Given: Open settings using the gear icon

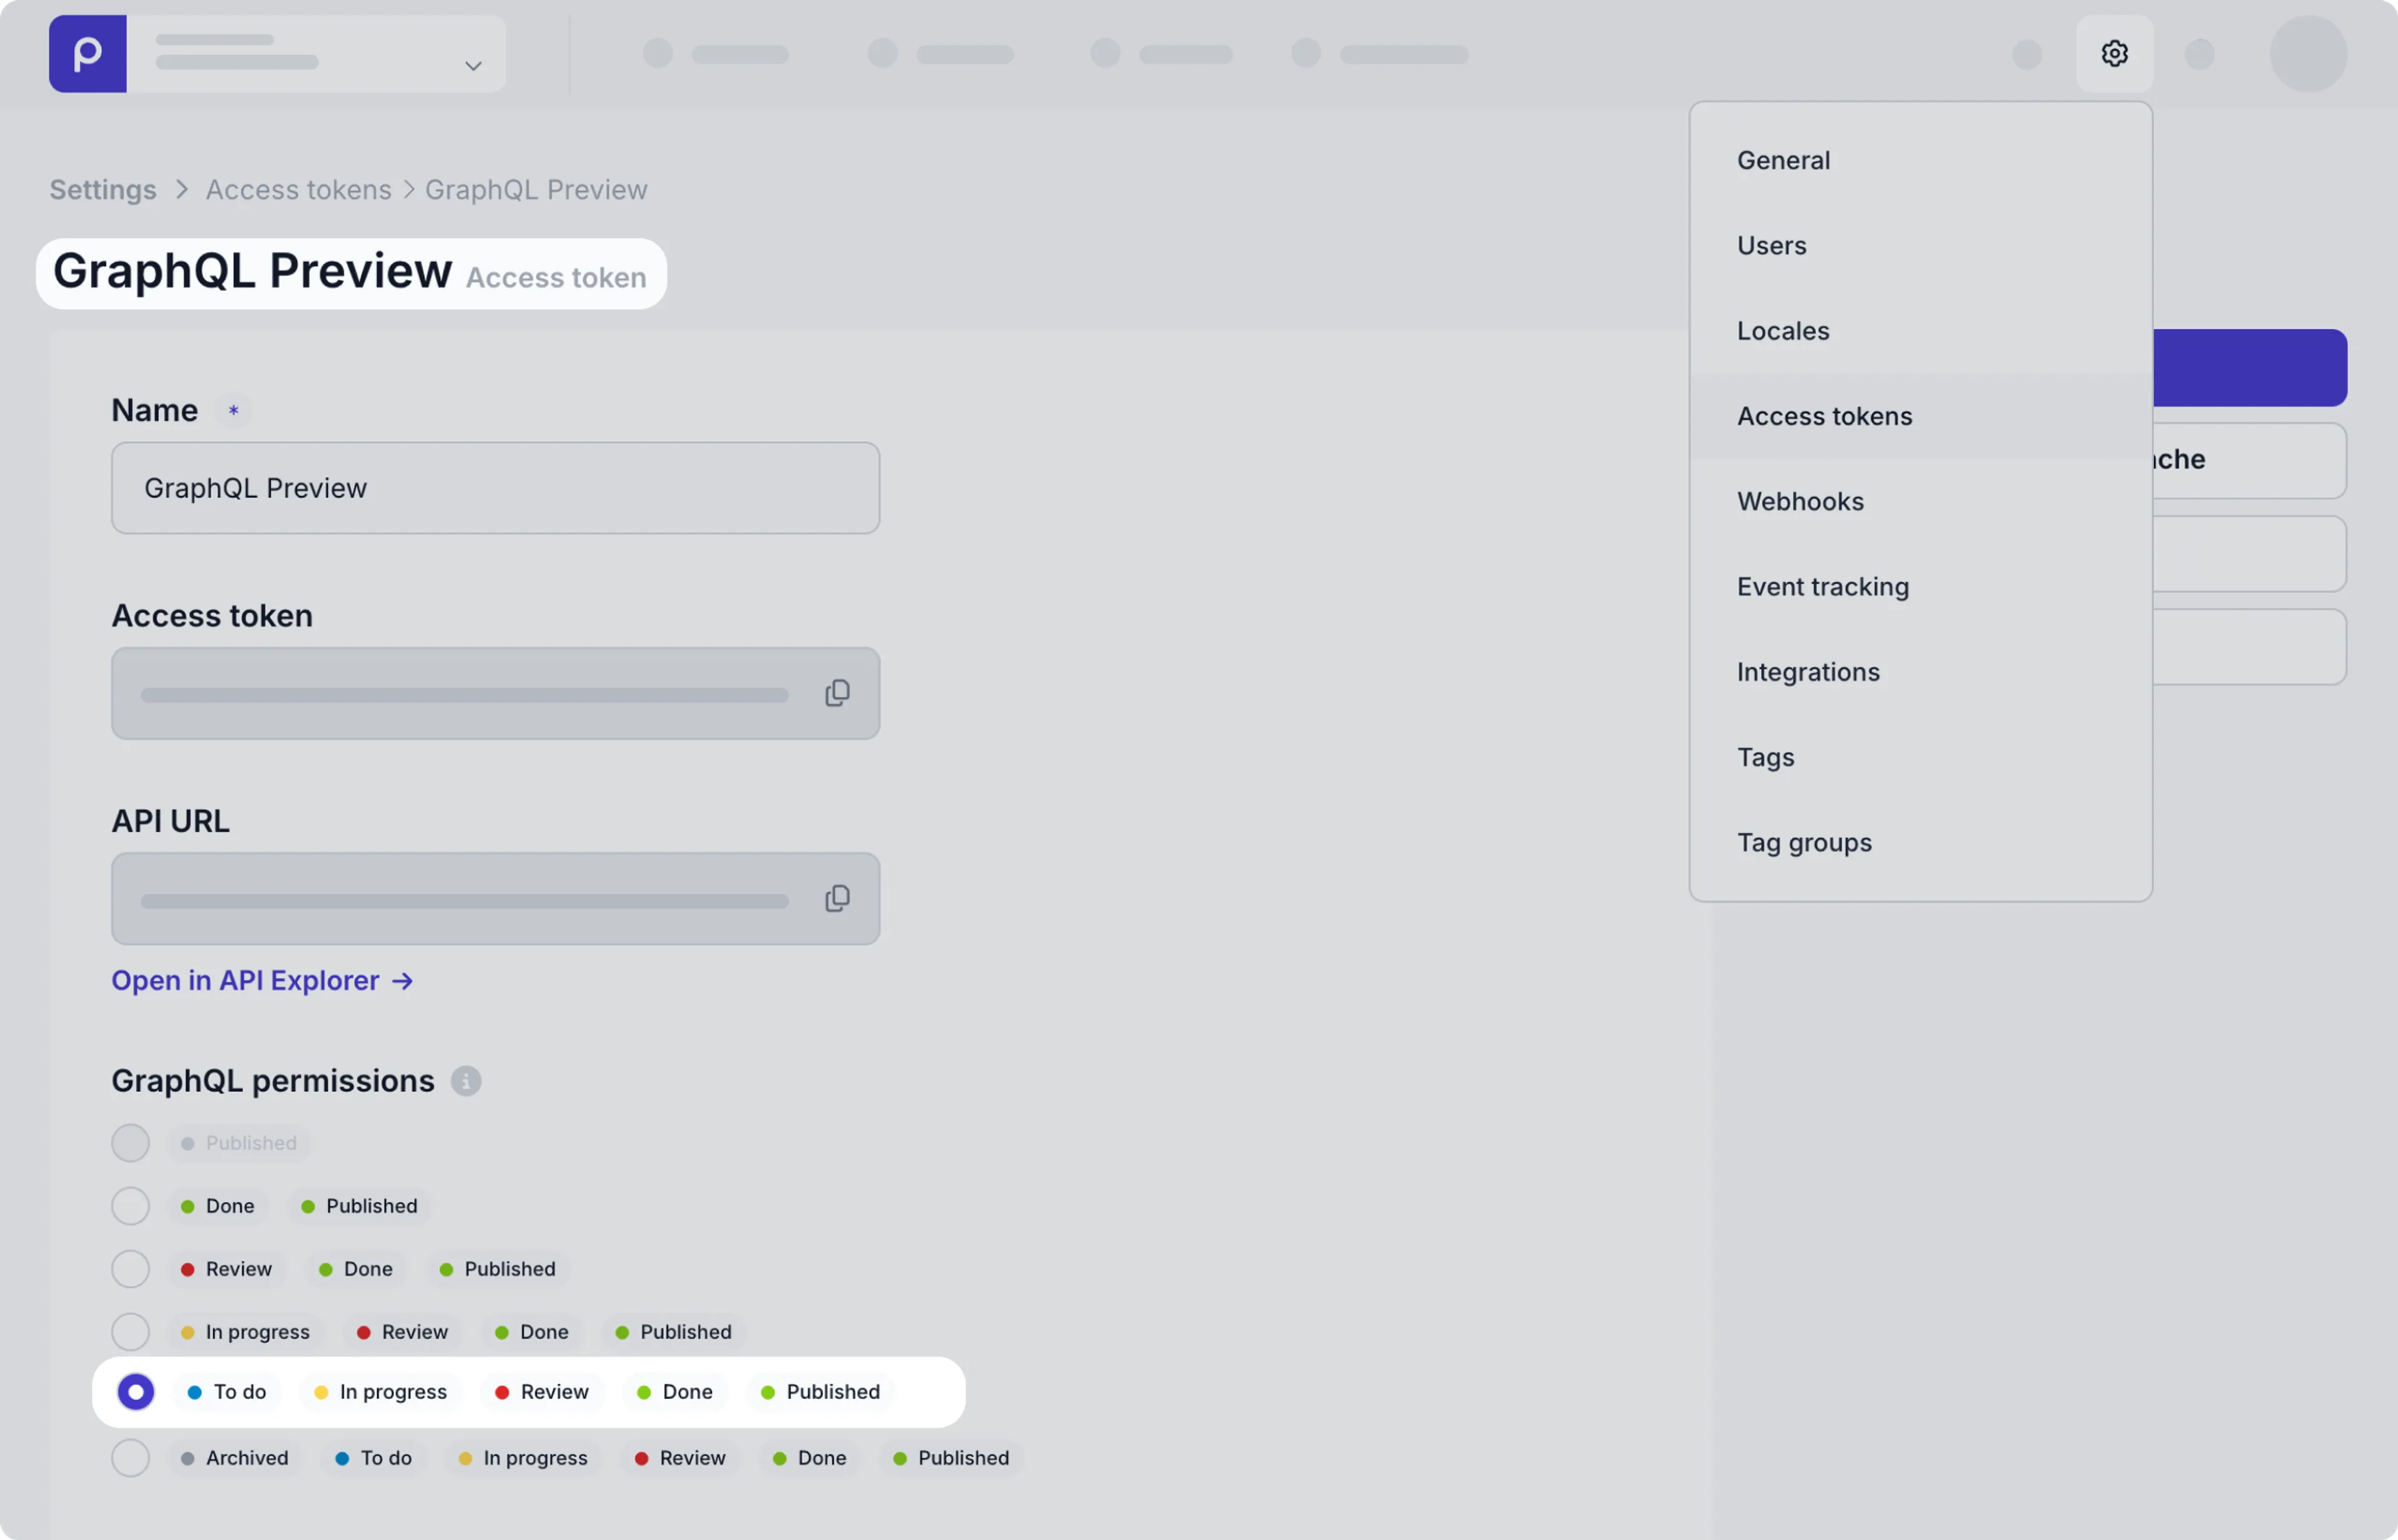Looking at the screenshot, I should [x=2115, y=53].
